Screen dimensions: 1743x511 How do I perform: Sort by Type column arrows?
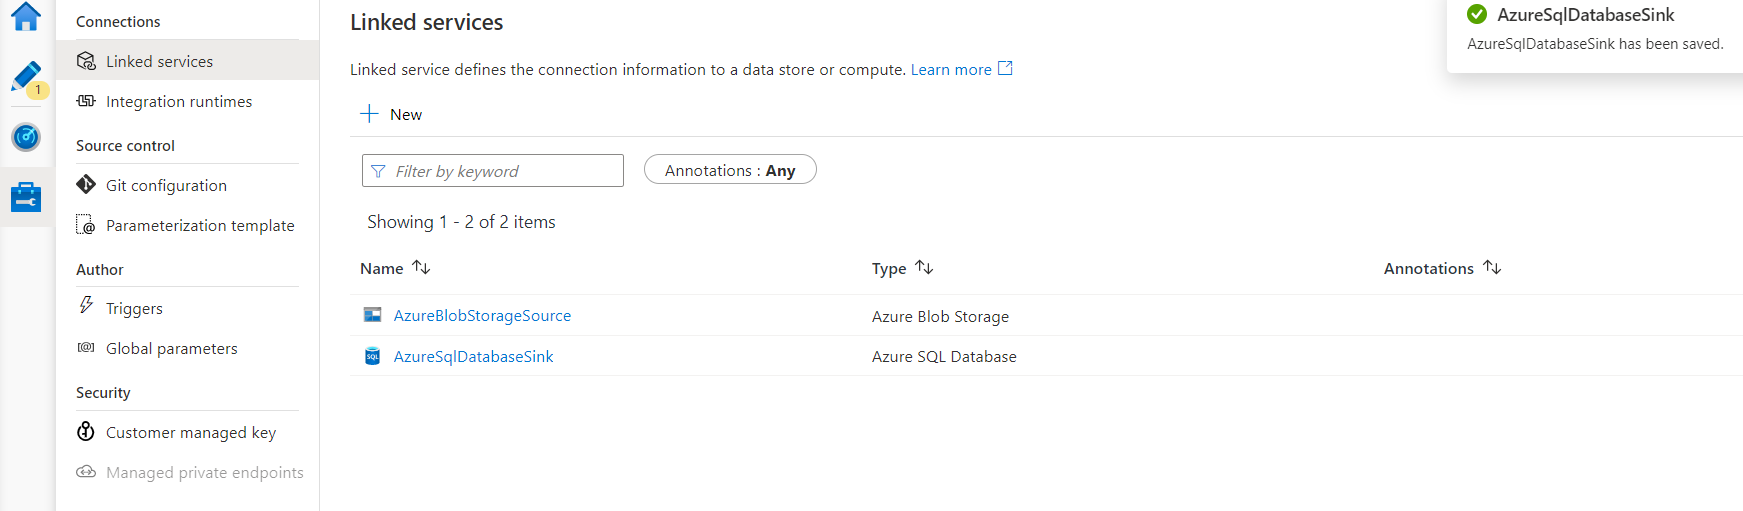pos(924,267)
